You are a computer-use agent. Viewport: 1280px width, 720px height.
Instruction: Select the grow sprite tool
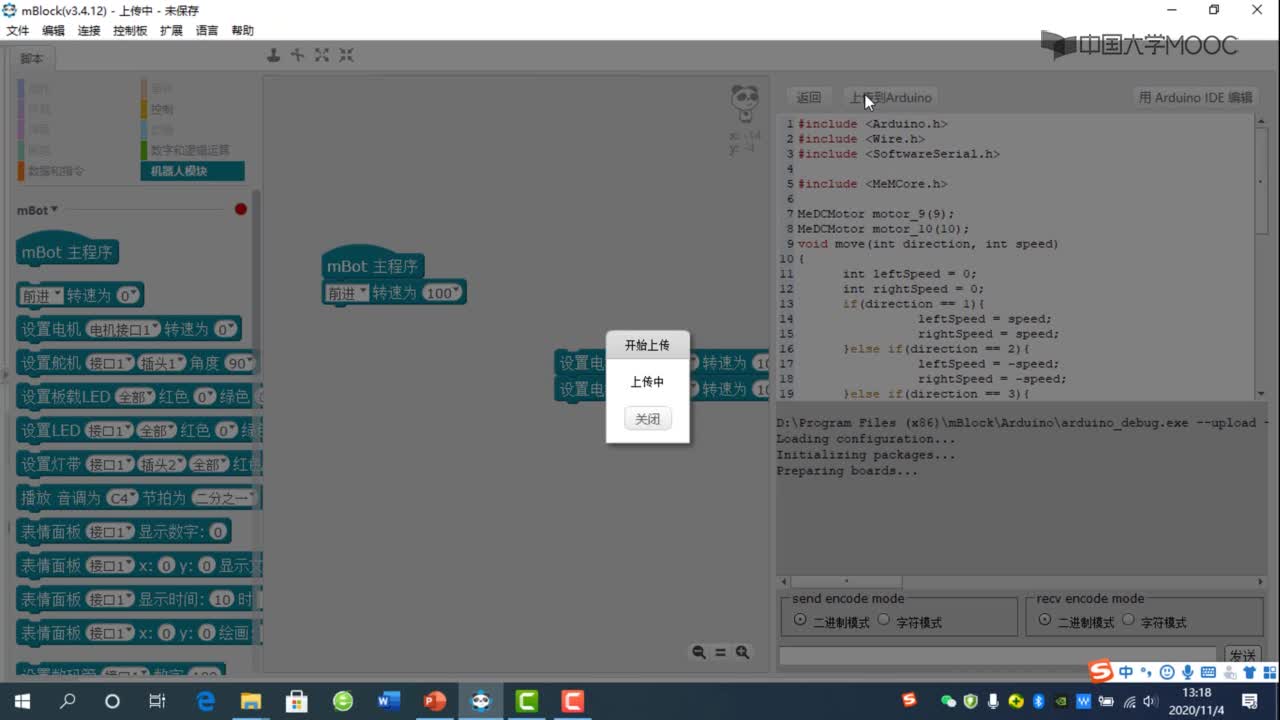point(322,55)
